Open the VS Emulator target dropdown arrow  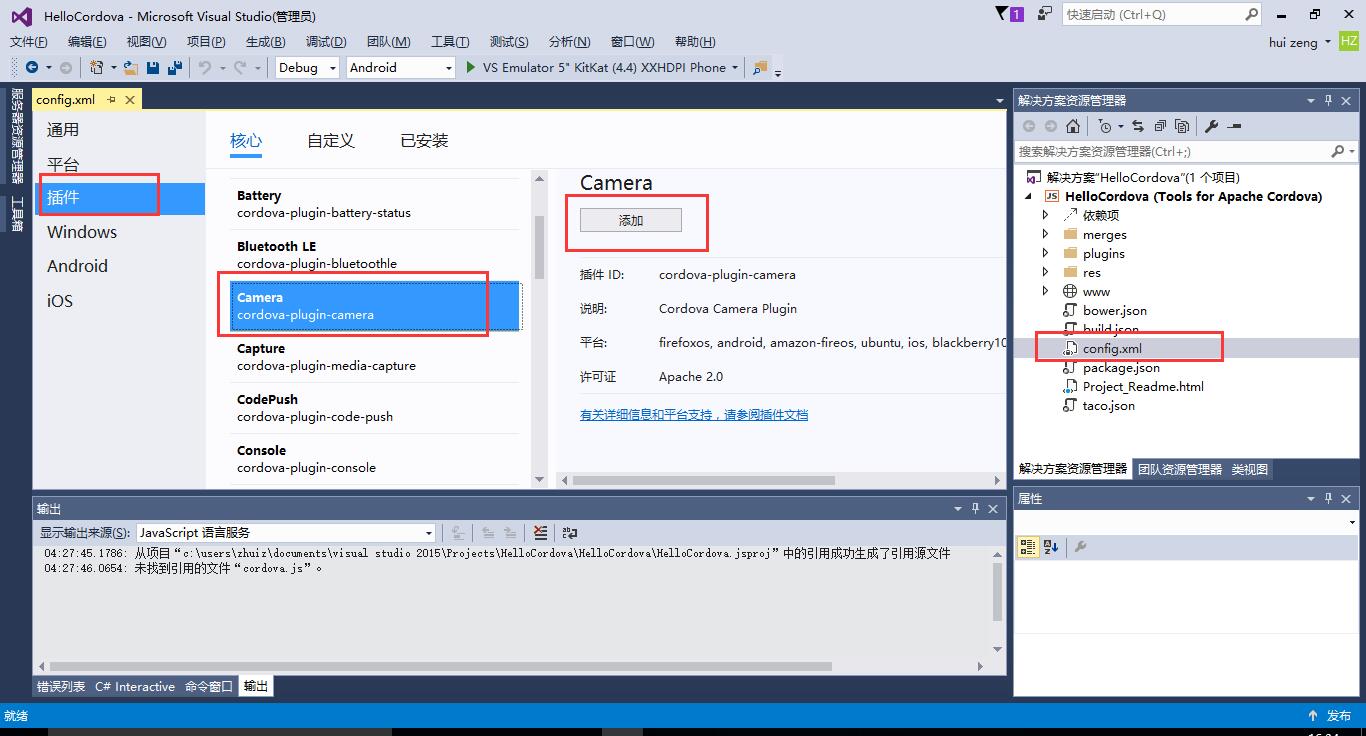pyautogui.click(x=735, y=67)
